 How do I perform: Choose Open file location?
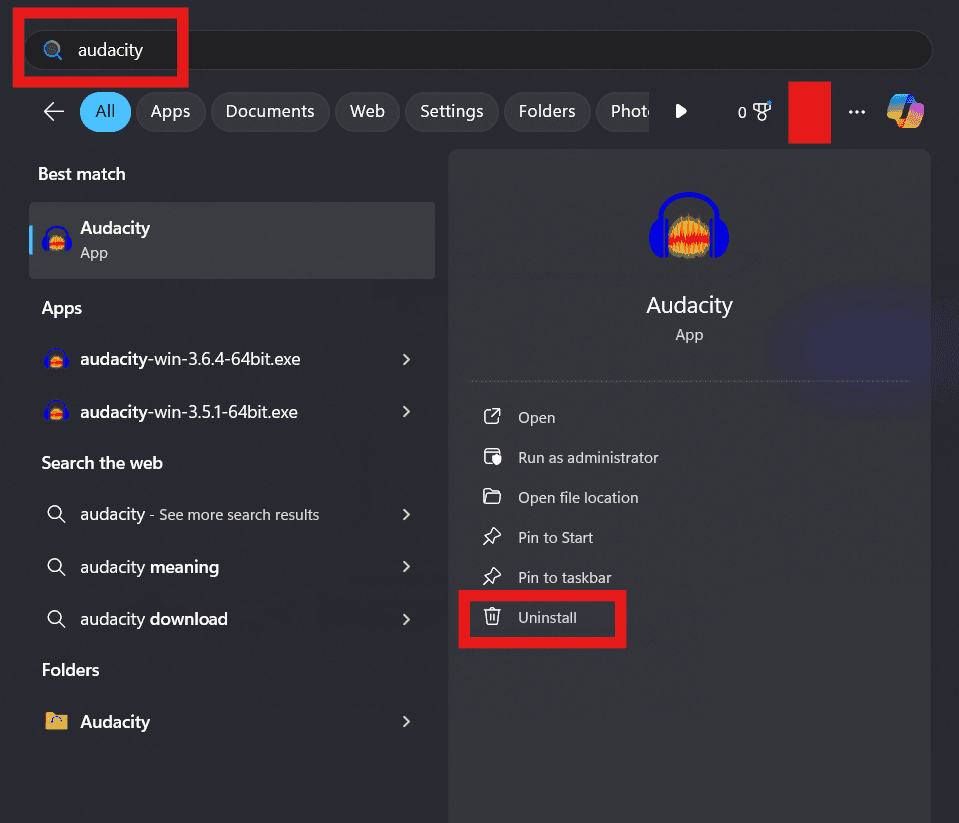click(578, 498)
